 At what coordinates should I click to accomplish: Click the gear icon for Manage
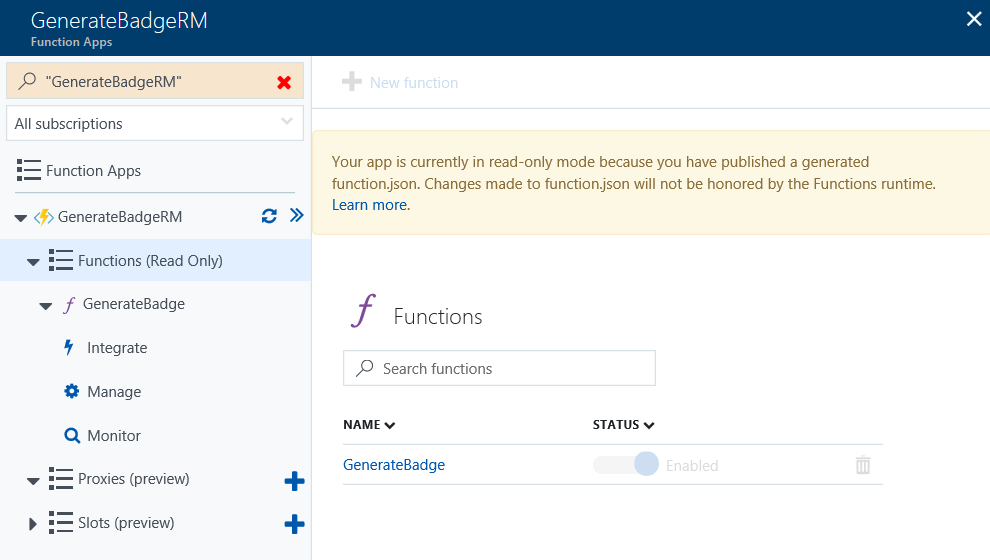tap(71, 392)
